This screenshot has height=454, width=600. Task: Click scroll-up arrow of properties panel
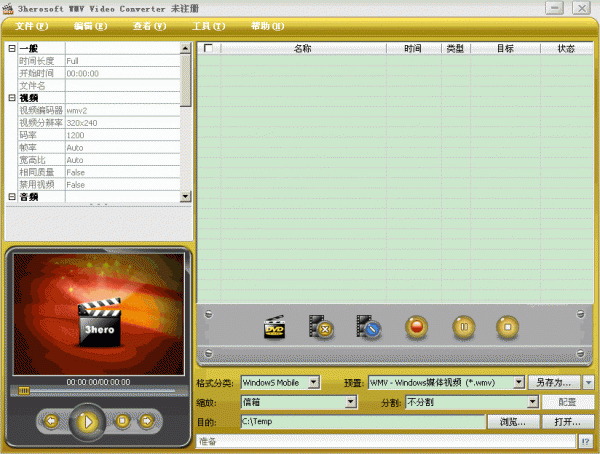185,48
